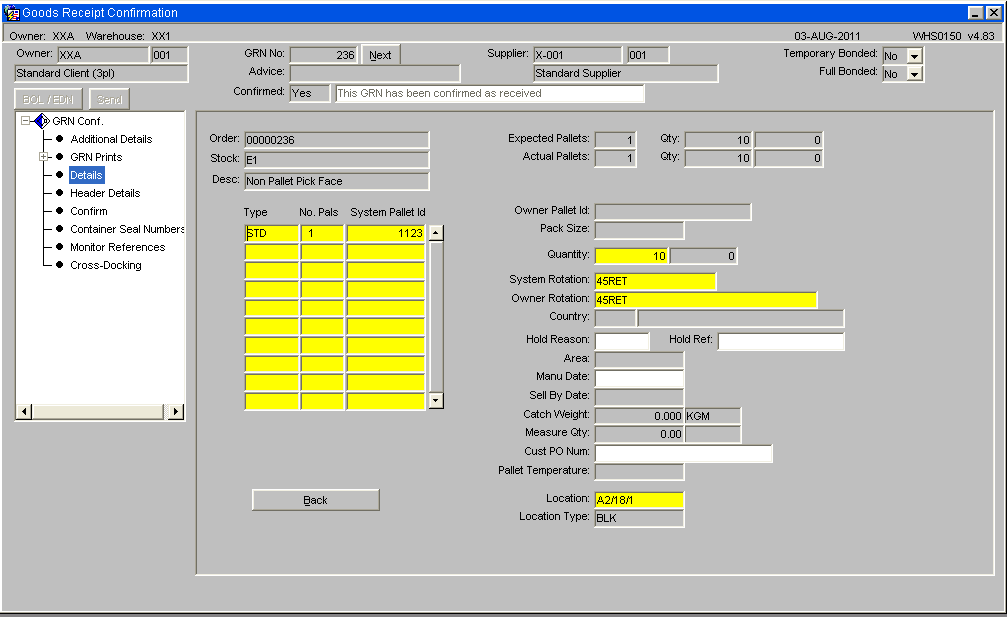Image resolution: width=1007 pixels, height=617 pixels.
Task: Click the KGM unit field
Action: (x=713, y=416)
